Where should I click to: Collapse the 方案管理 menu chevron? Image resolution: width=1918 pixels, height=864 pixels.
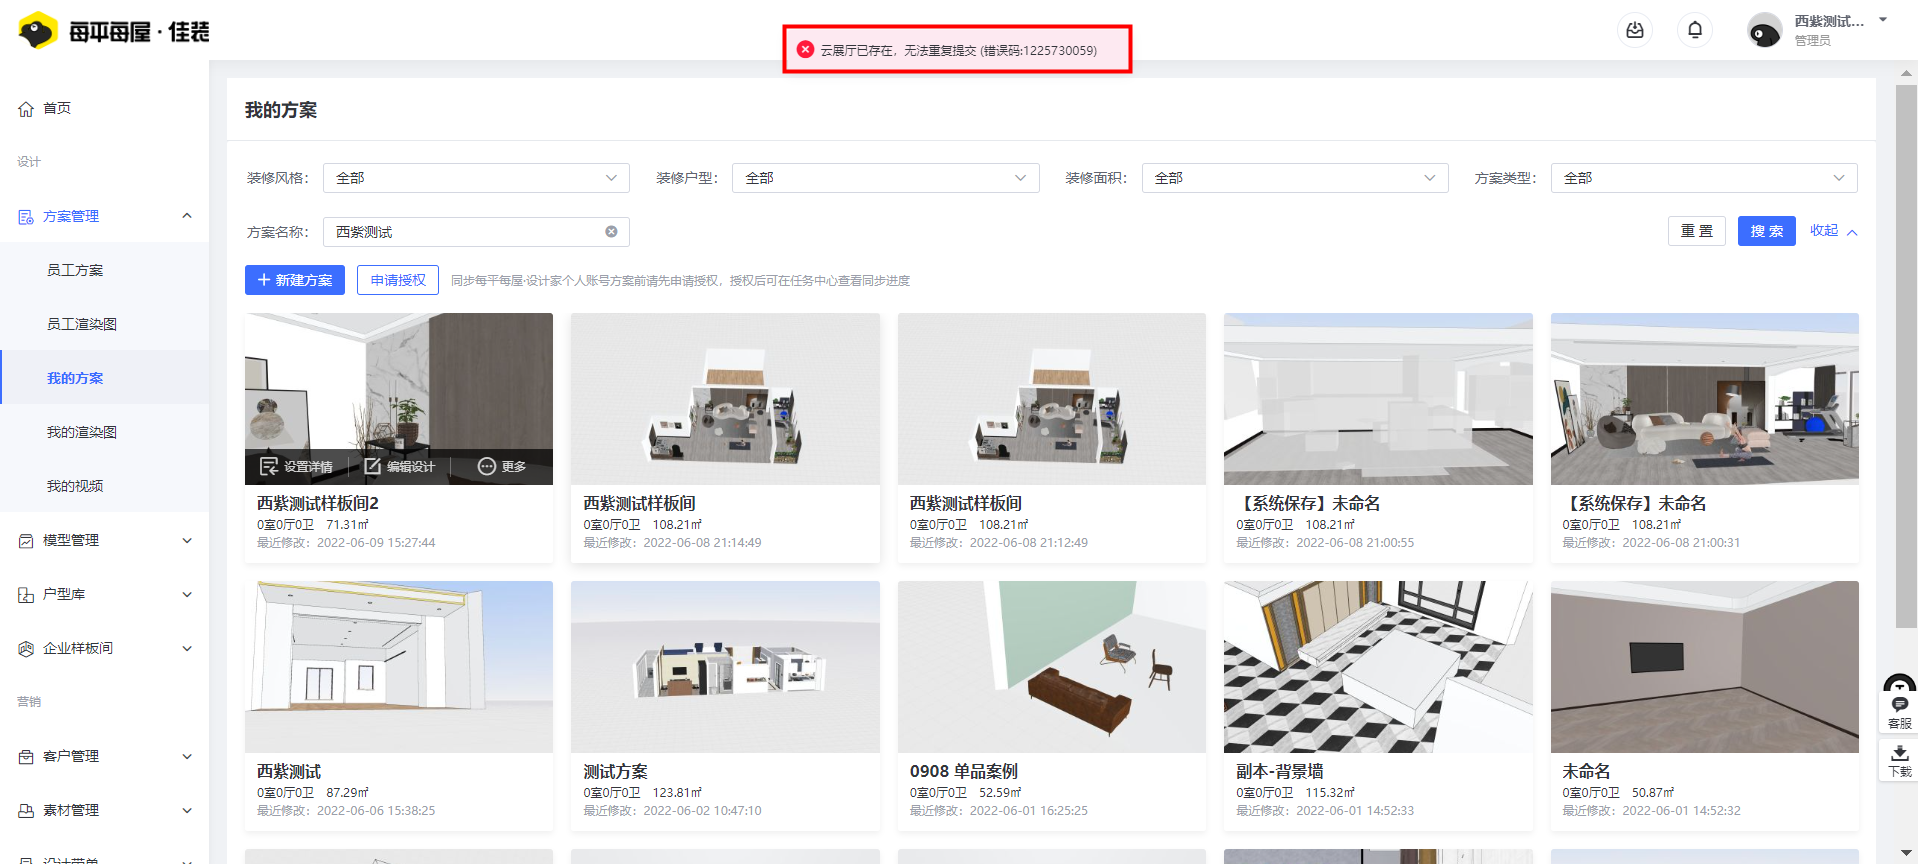[x=187, y=216]
